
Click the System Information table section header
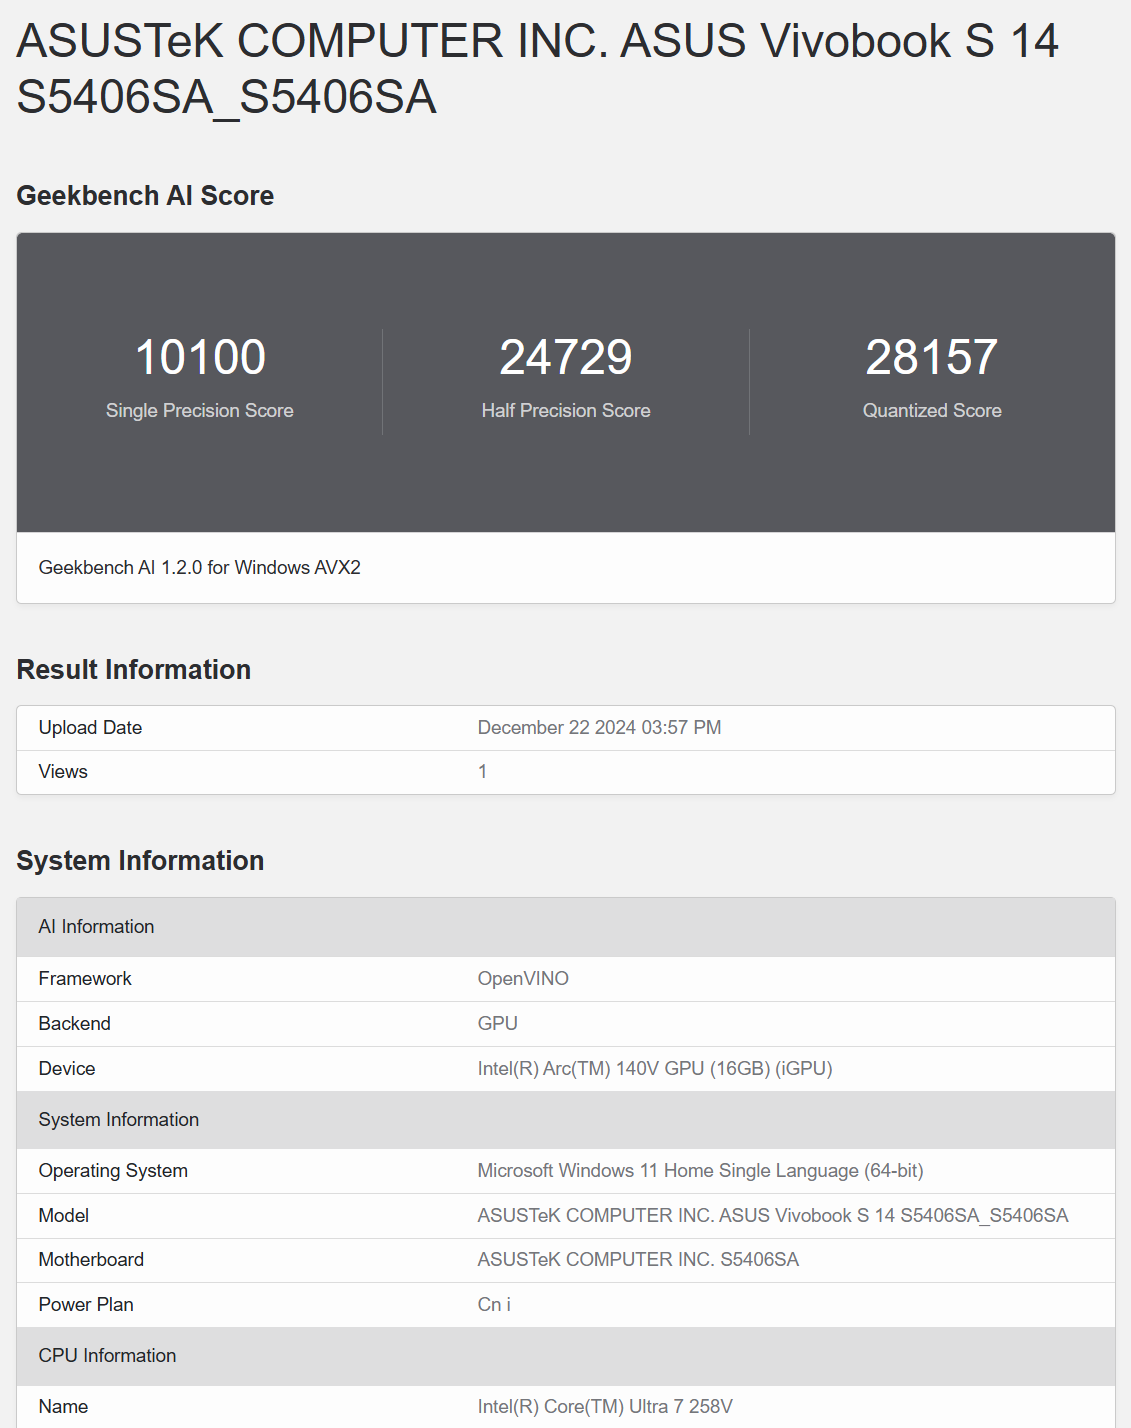click(x=566, y=1120)
